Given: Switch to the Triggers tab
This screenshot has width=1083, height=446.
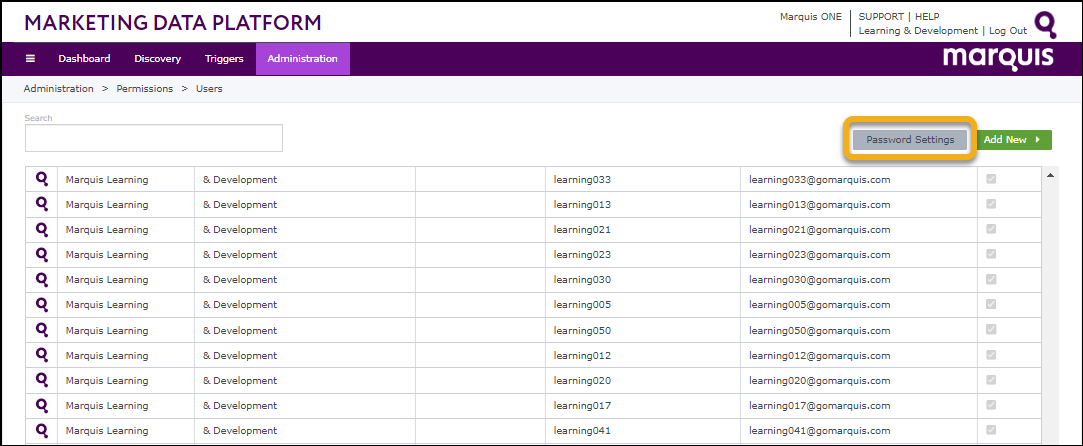Looking at the screenshot, I should [224, 59].
